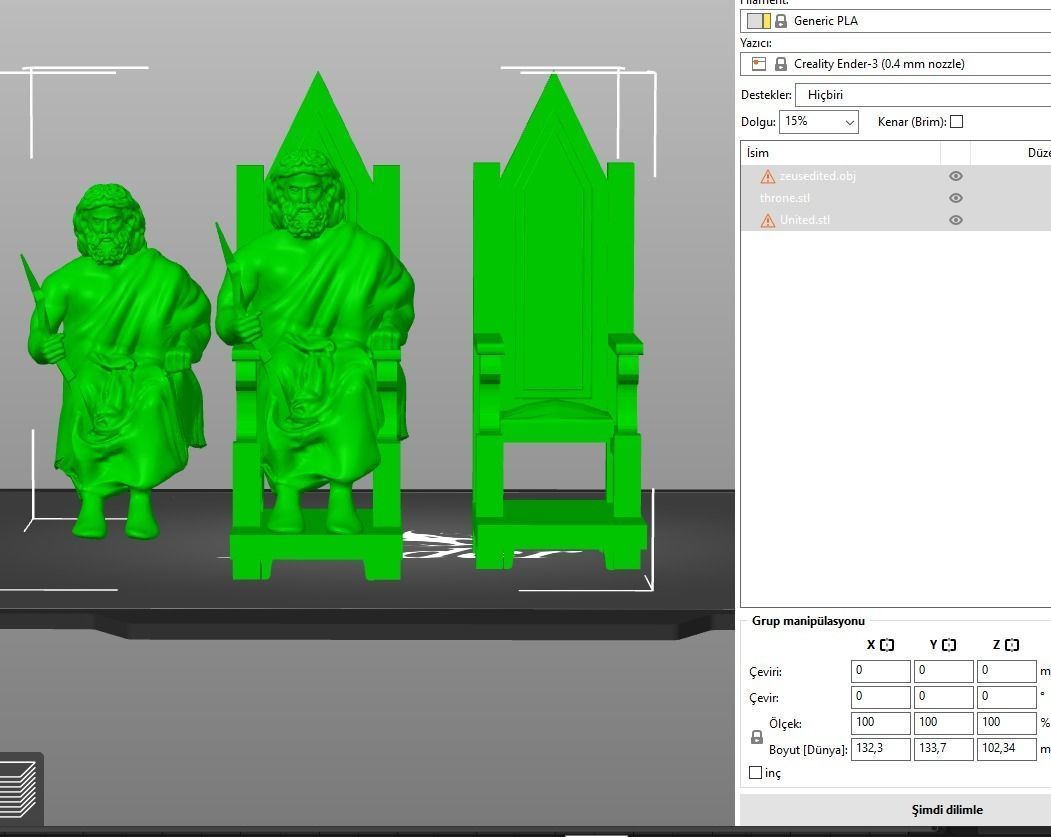
Task: Click the X axis mirror icon
Action: point(887,645)
